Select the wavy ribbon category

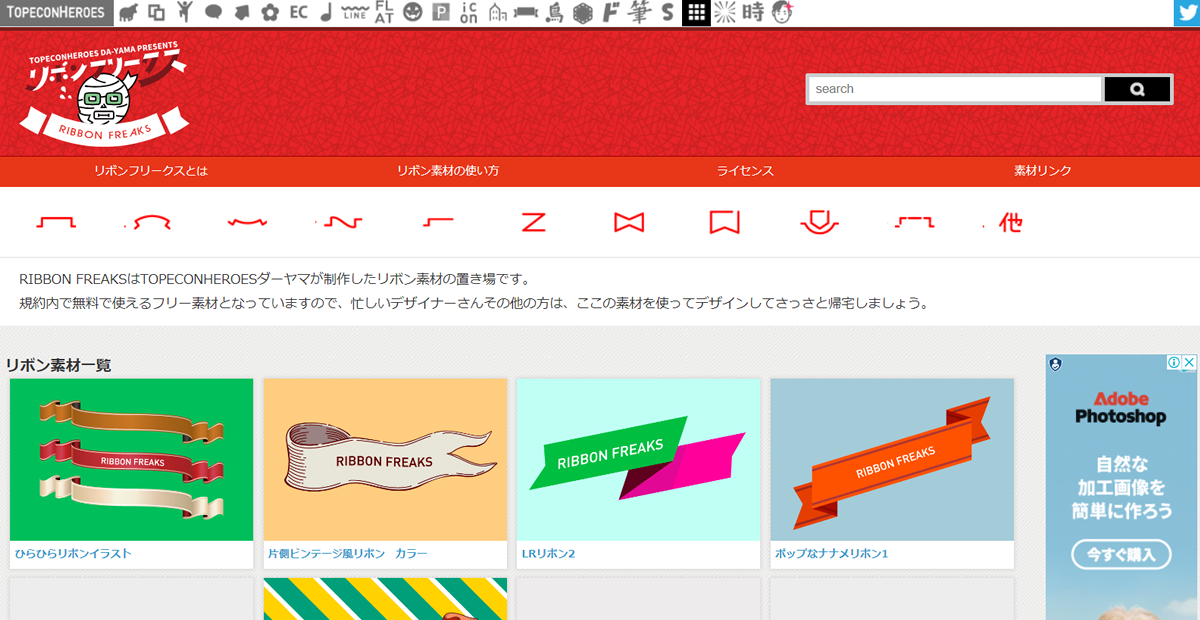click(x=248, y=222)
